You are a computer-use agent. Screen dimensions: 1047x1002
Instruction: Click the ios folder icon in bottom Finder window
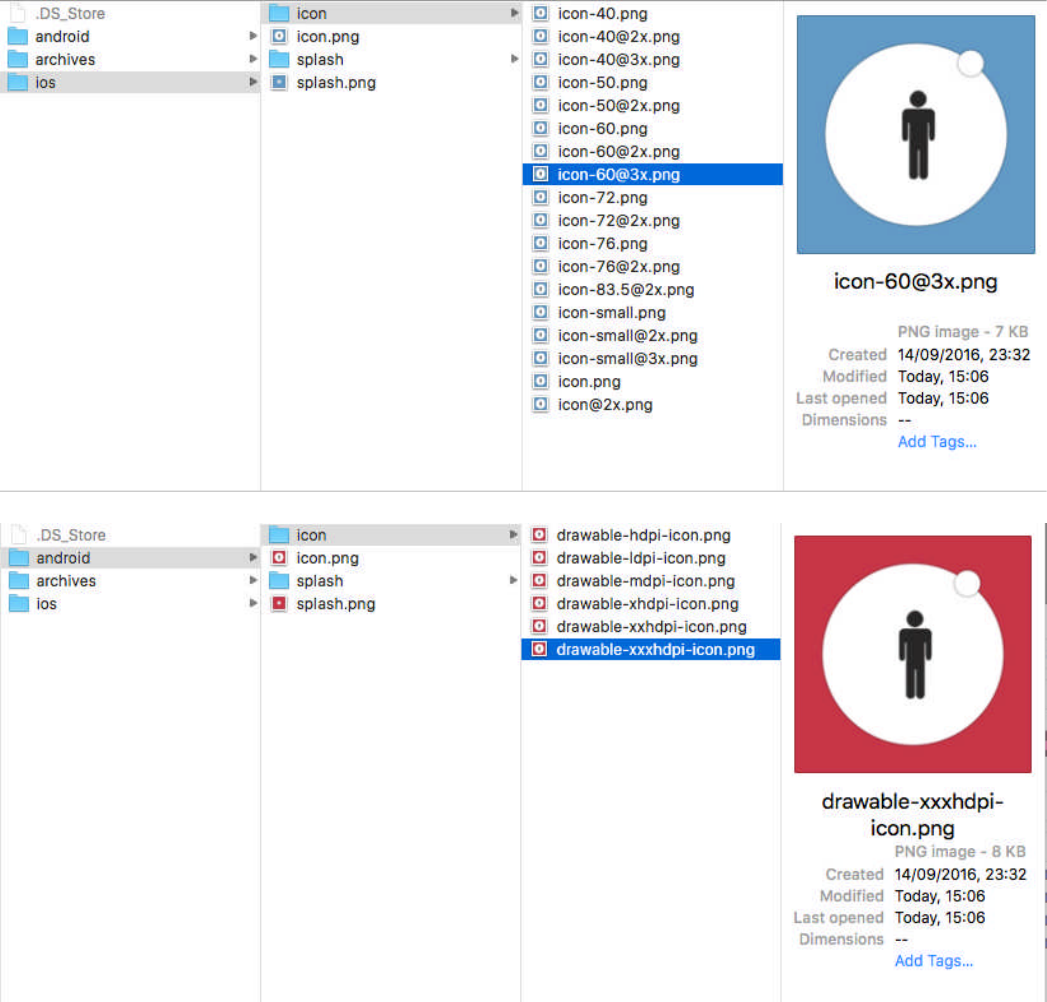[19, 603]
